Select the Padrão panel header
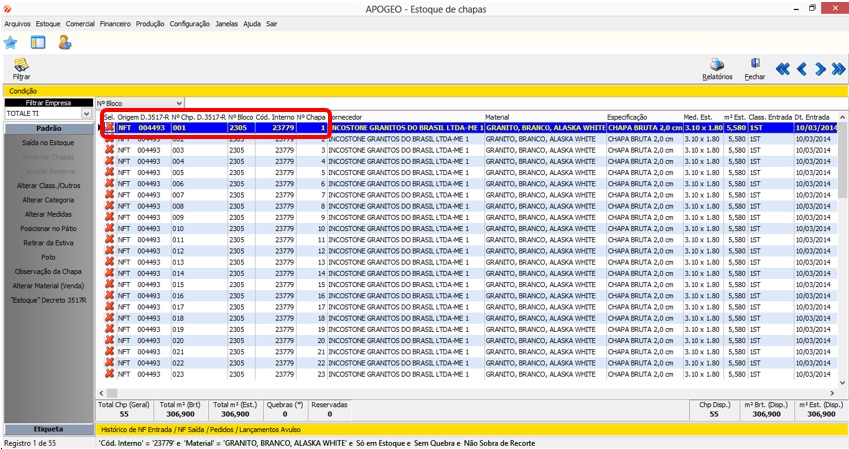 pos(48,128)
